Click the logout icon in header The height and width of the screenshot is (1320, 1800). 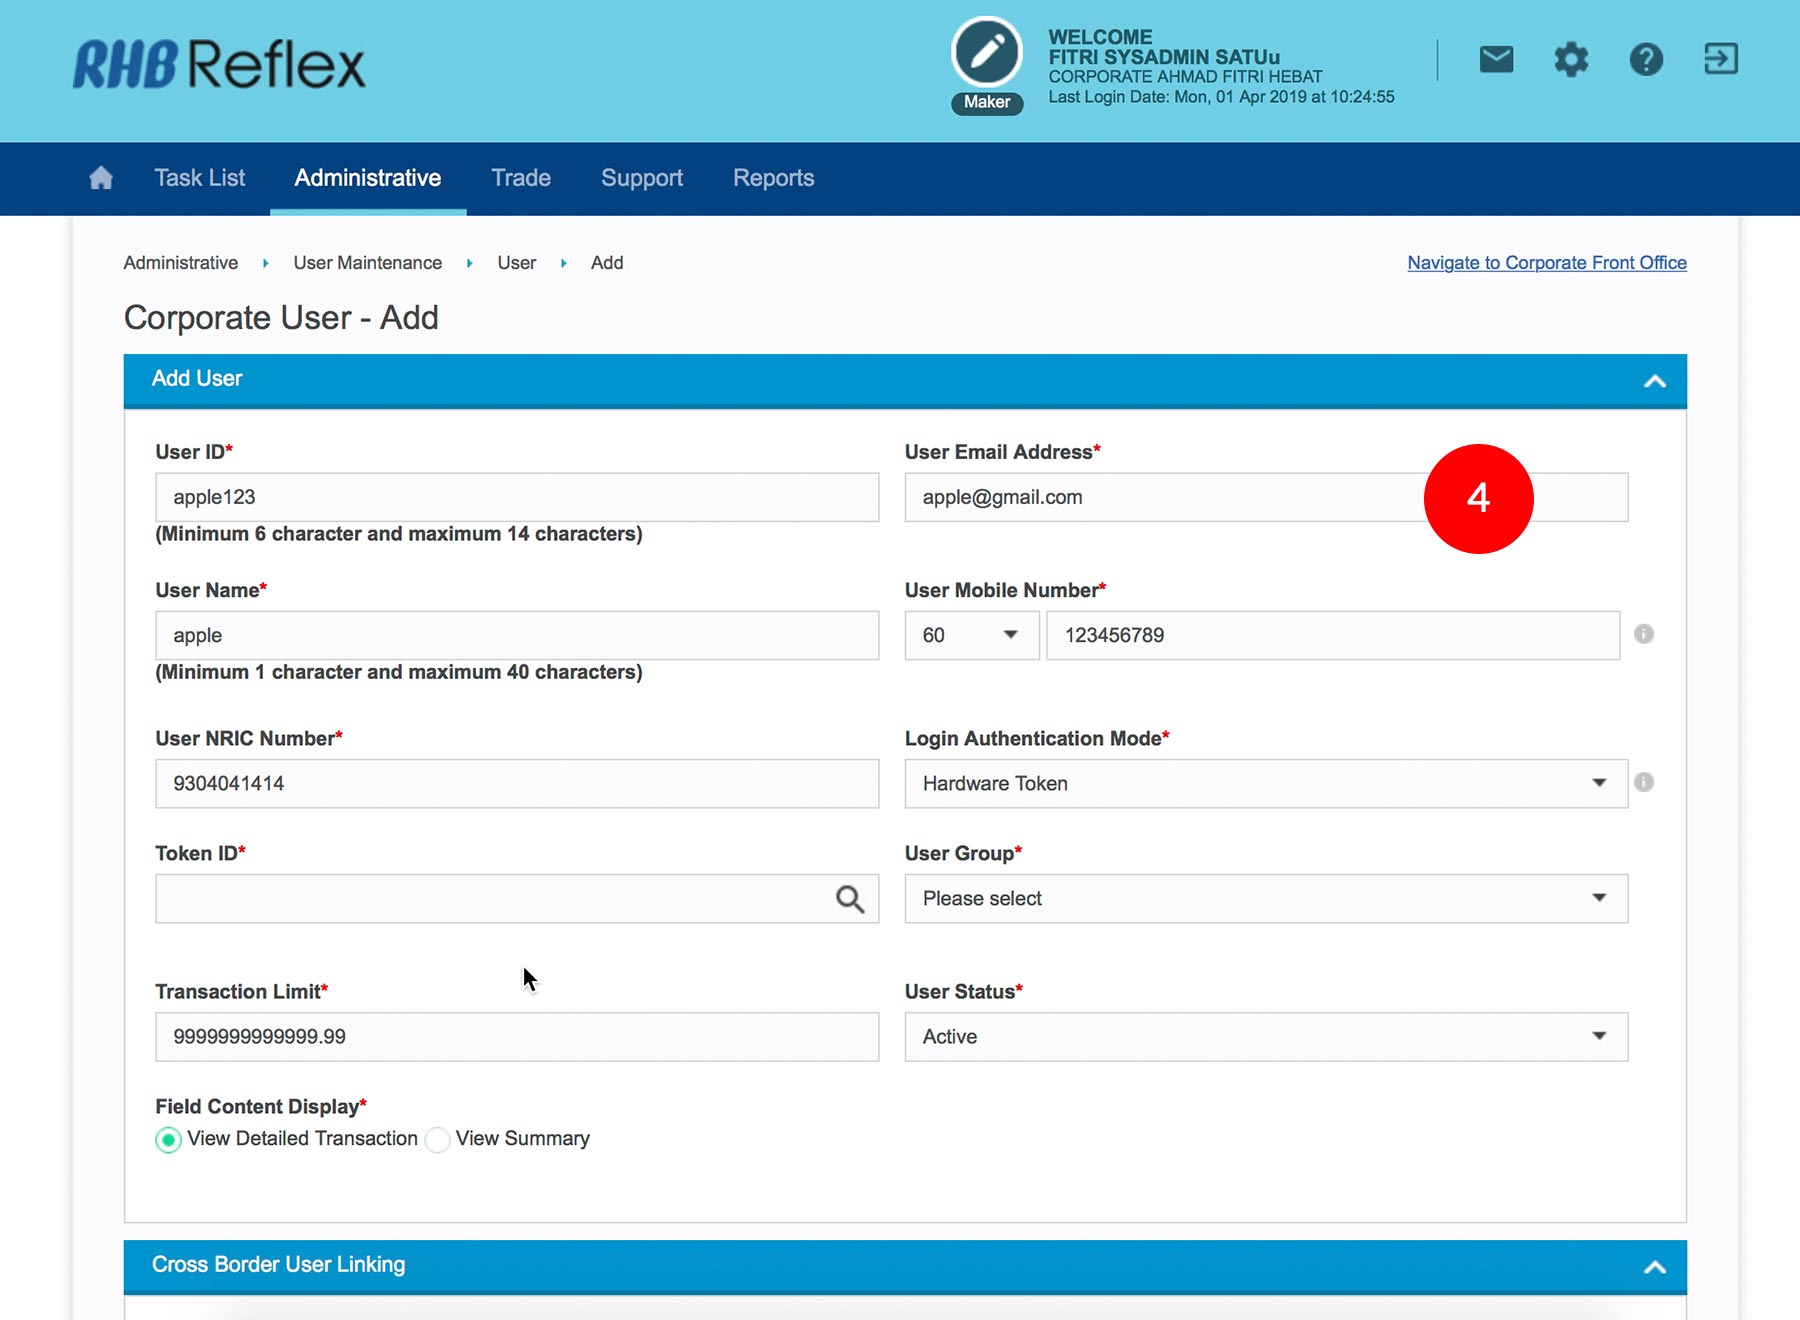1721,60
